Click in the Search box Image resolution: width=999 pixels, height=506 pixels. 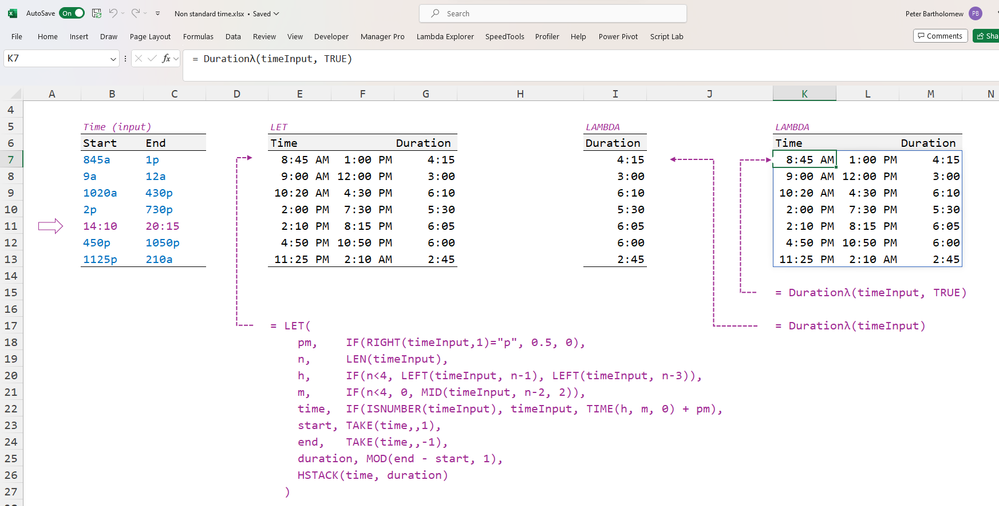click(x=553, y=13)
